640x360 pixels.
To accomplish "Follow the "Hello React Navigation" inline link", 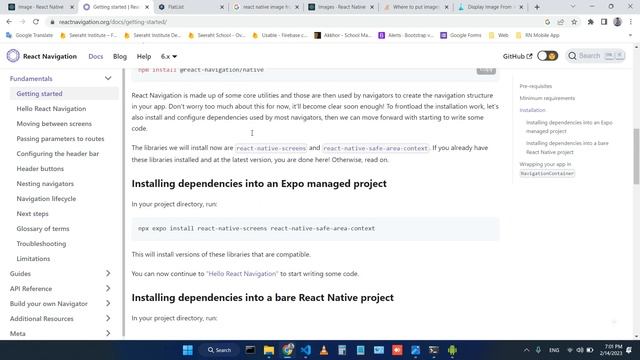I will point(242,274).
